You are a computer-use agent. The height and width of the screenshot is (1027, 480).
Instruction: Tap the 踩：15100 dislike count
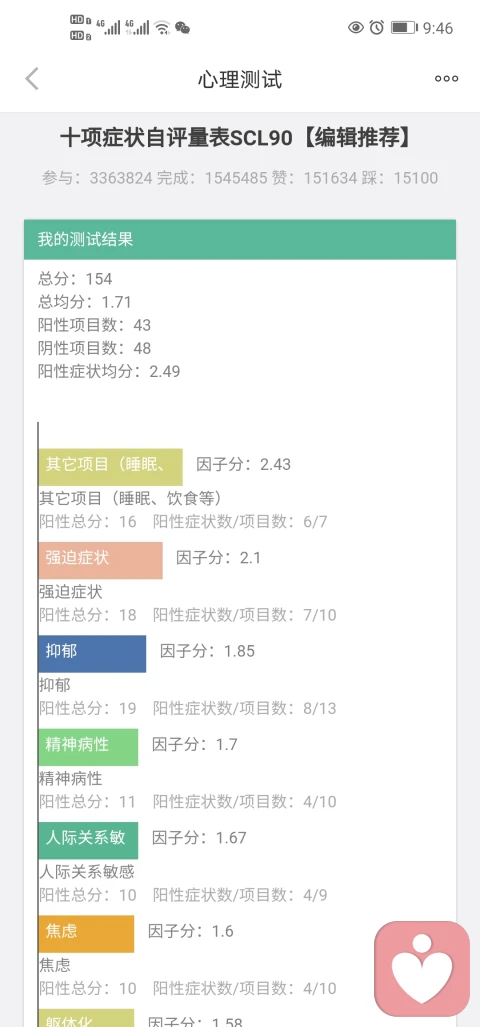tap(400, 177)
